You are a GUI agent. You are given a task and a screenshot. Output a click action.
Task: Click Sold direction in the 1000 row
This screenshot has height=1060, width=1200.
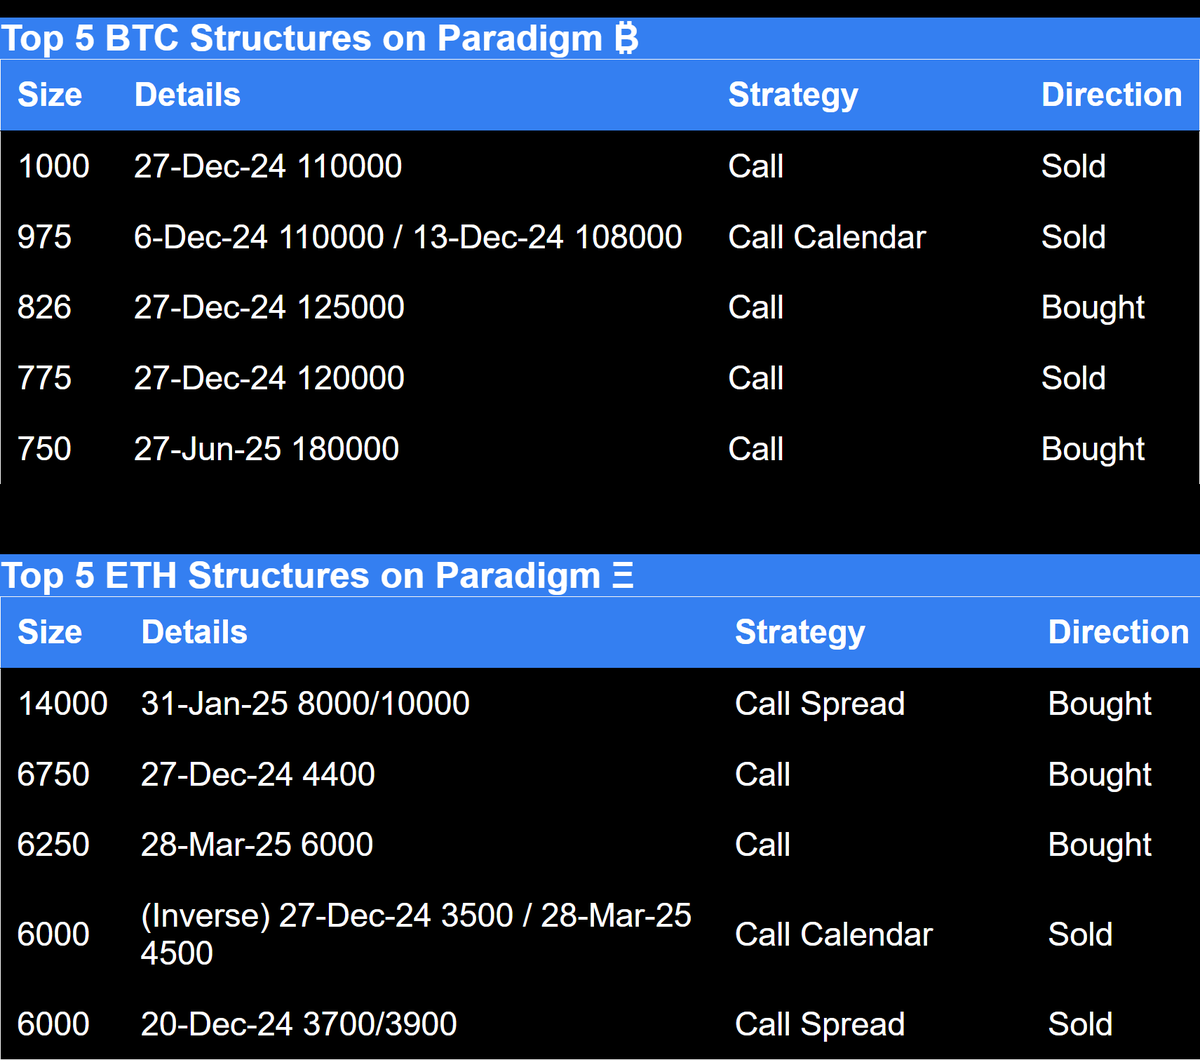(1074, 166)
